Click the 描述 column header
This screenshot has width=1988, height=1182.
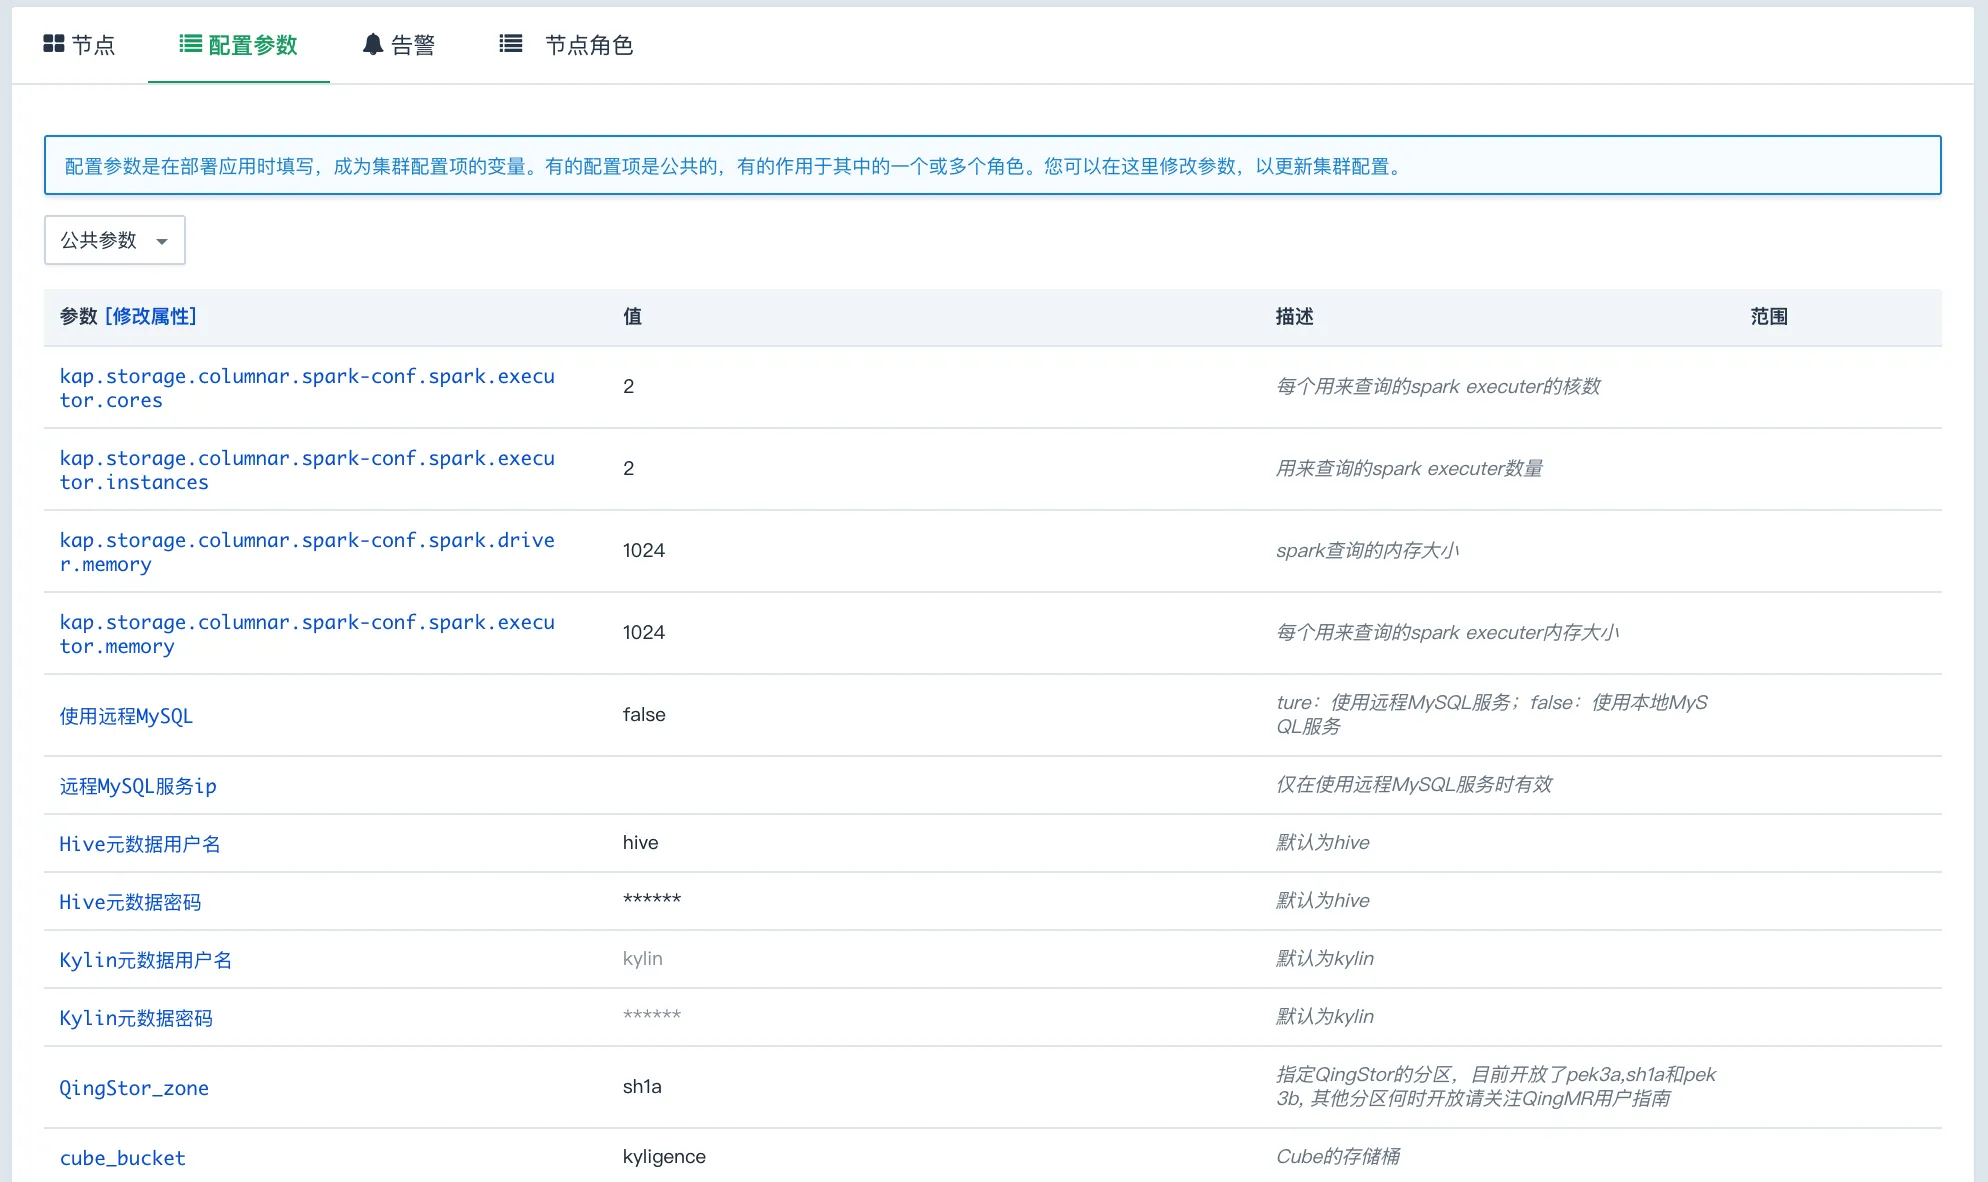pos(1295,316)
